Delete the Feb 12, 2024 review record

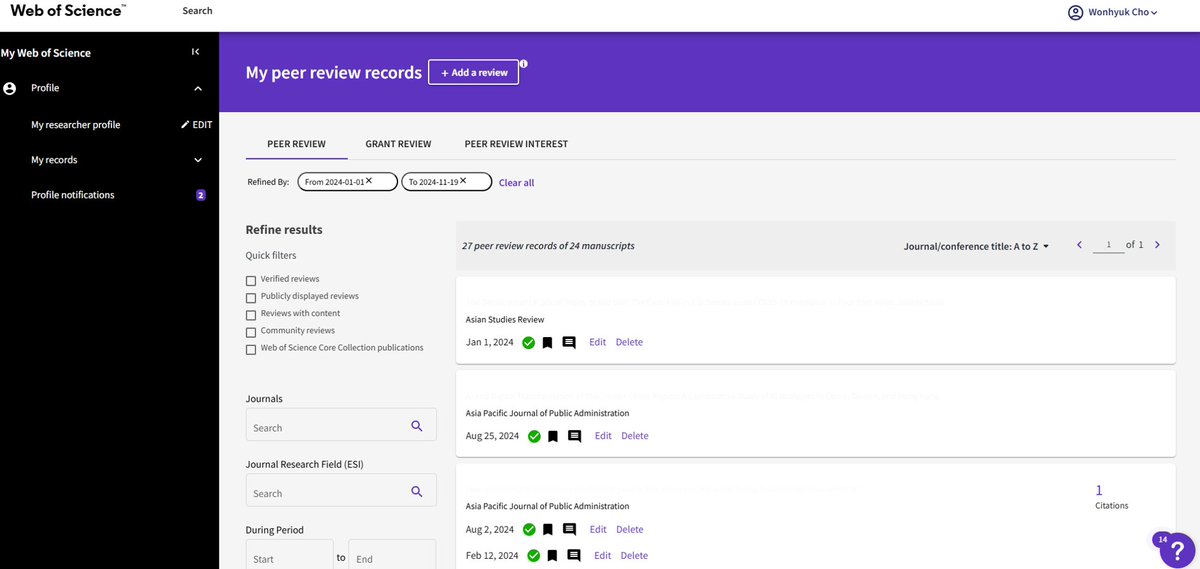pyautogui.click(x=634, y=555)
